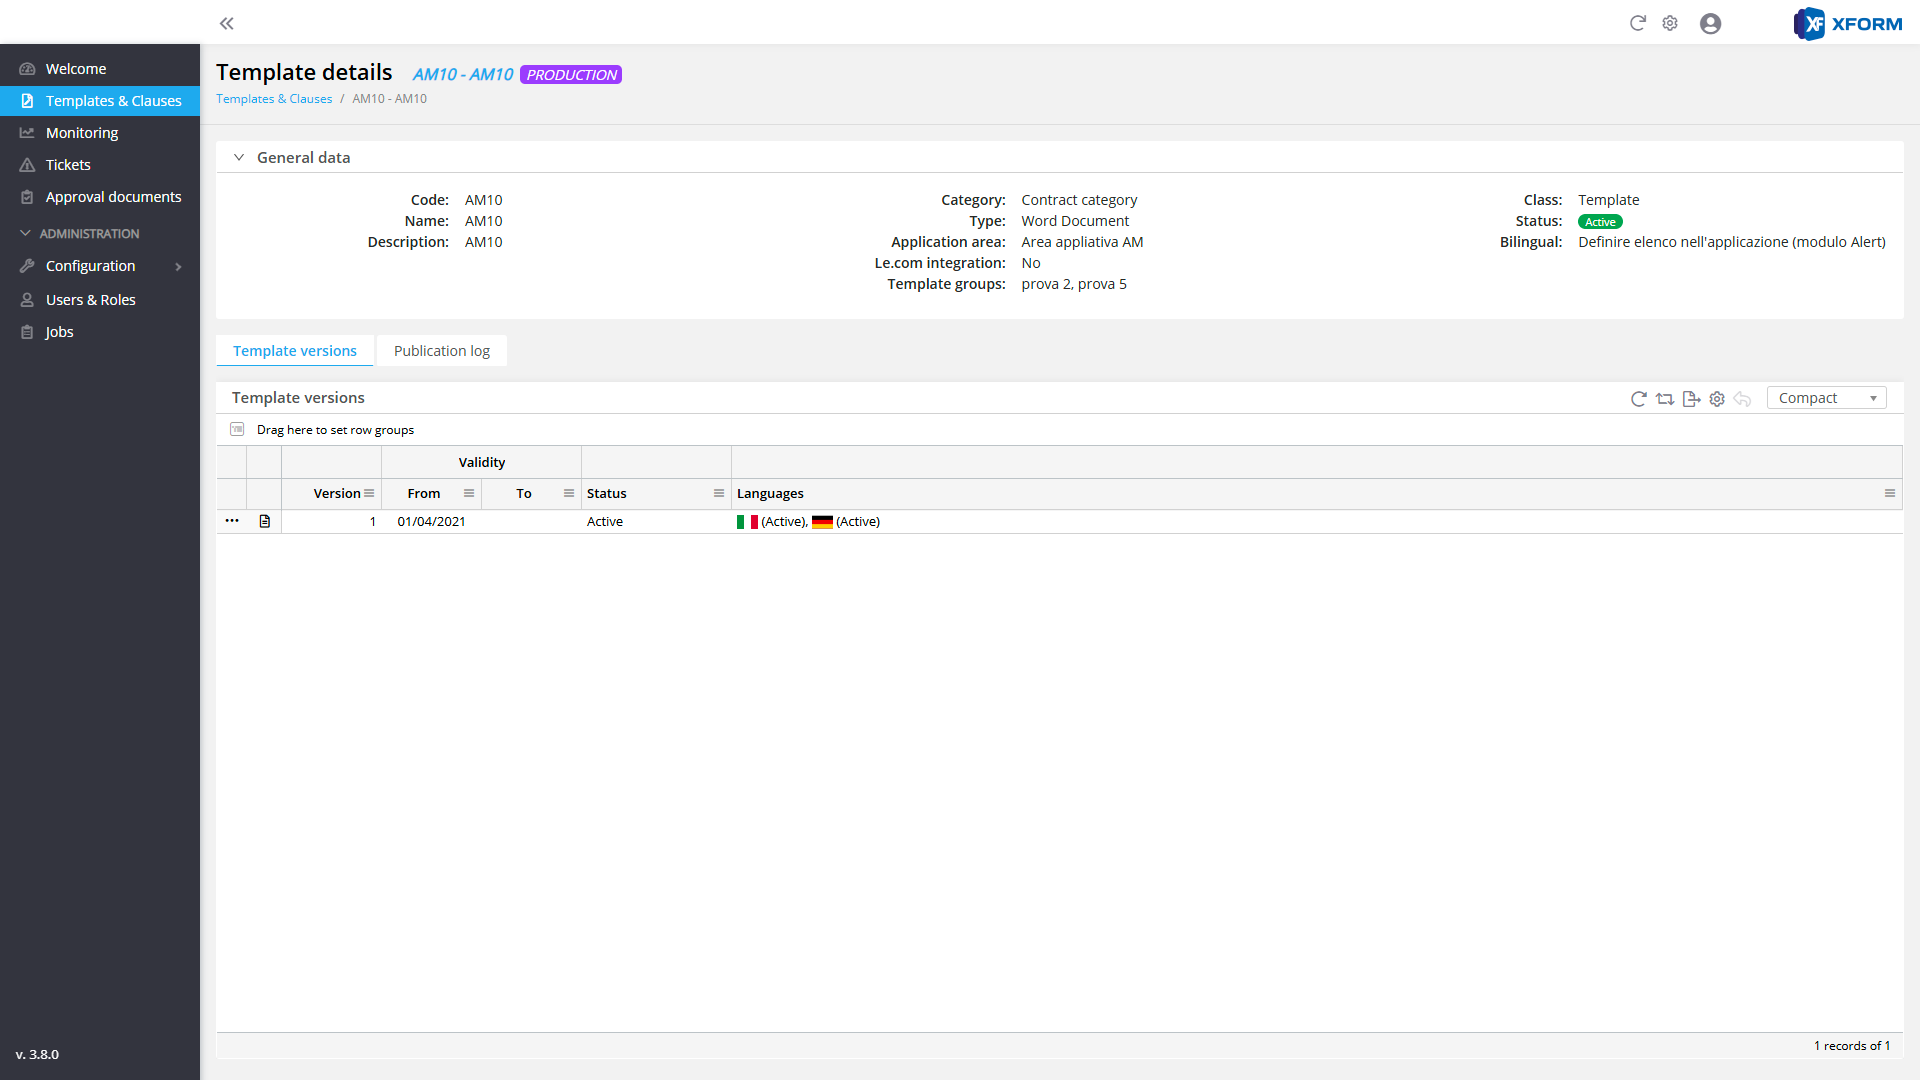Click the Welcome sidebar icon
1920x1080 pixels.
click(27, 69)
